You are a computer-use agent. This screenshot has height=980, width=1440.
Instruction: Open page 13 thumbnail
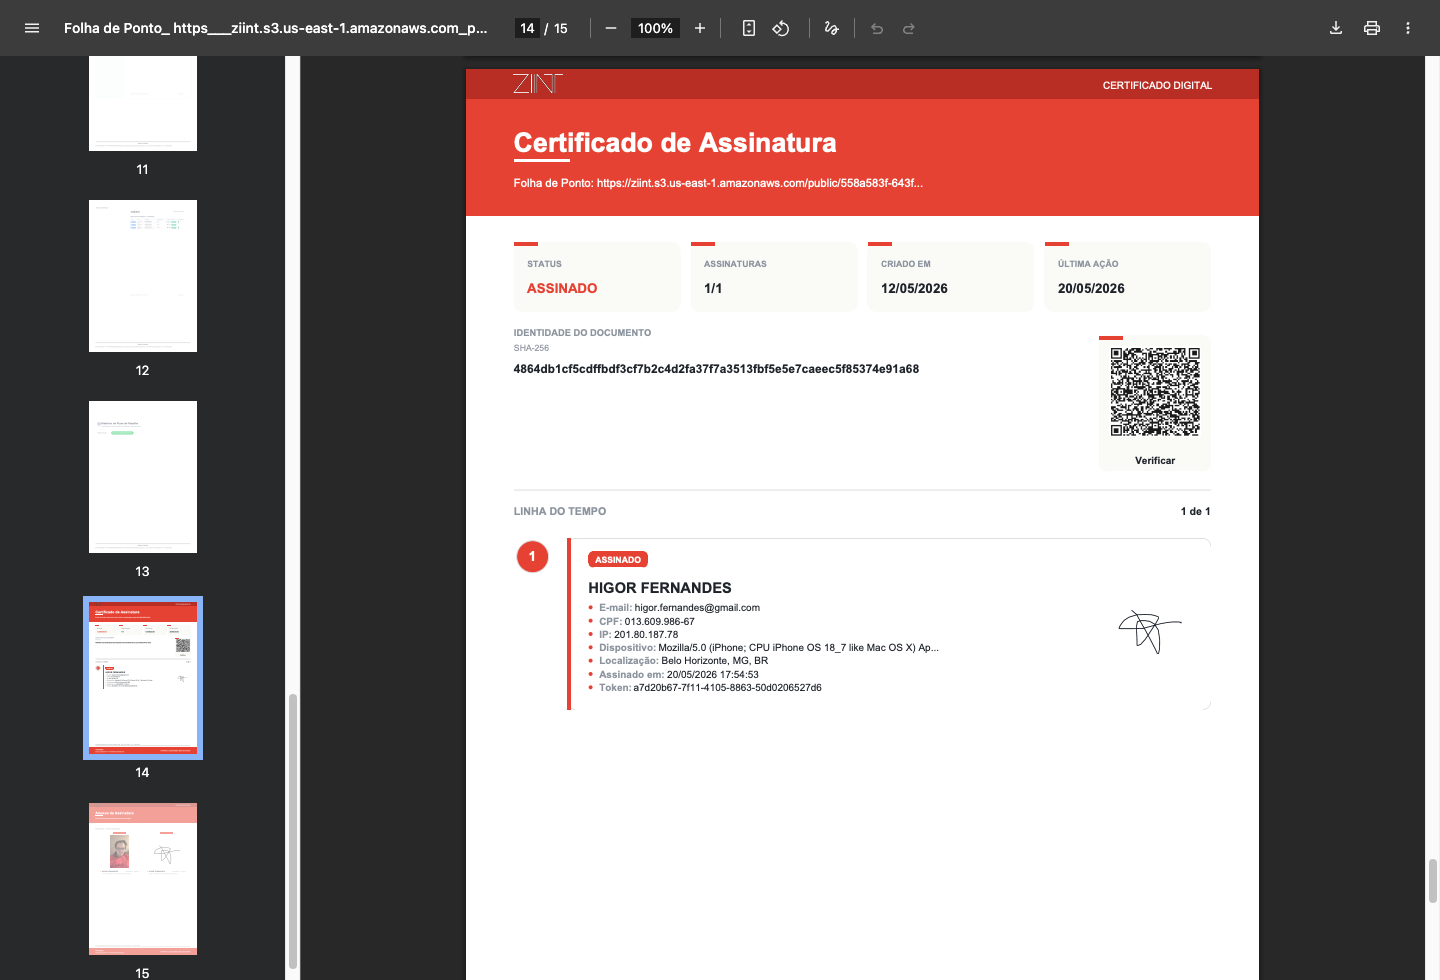[143, 477]
